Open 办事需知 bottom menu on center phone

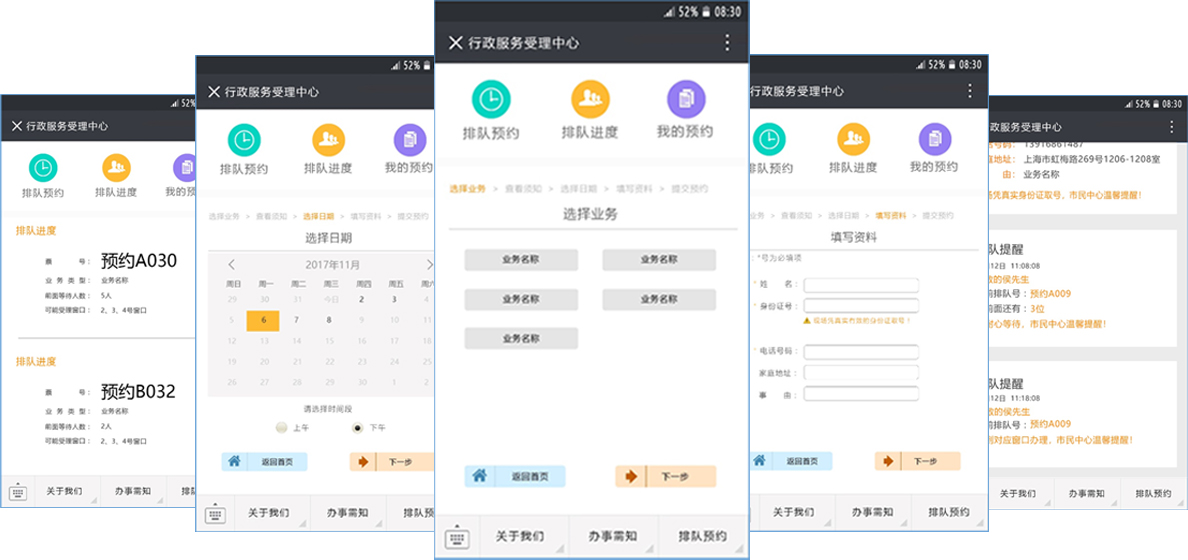pos(612,537)
